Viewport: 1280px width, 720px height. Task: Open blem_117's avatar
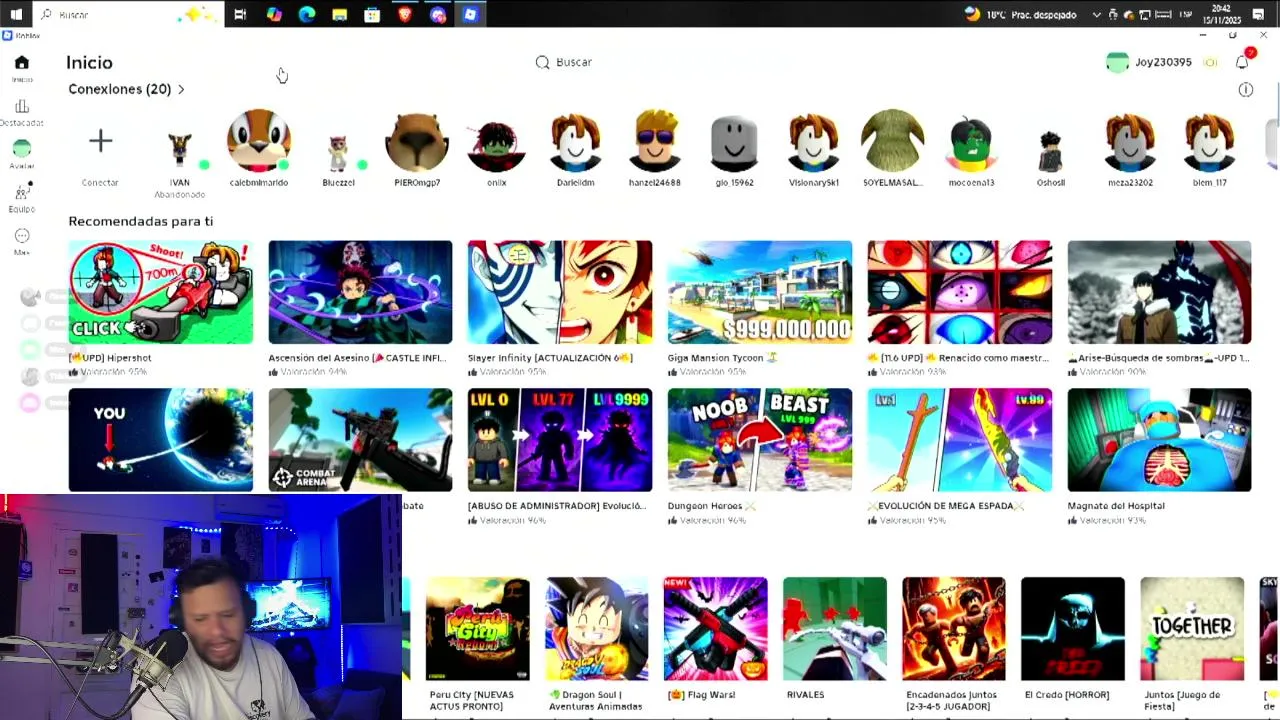[1209, 142]
